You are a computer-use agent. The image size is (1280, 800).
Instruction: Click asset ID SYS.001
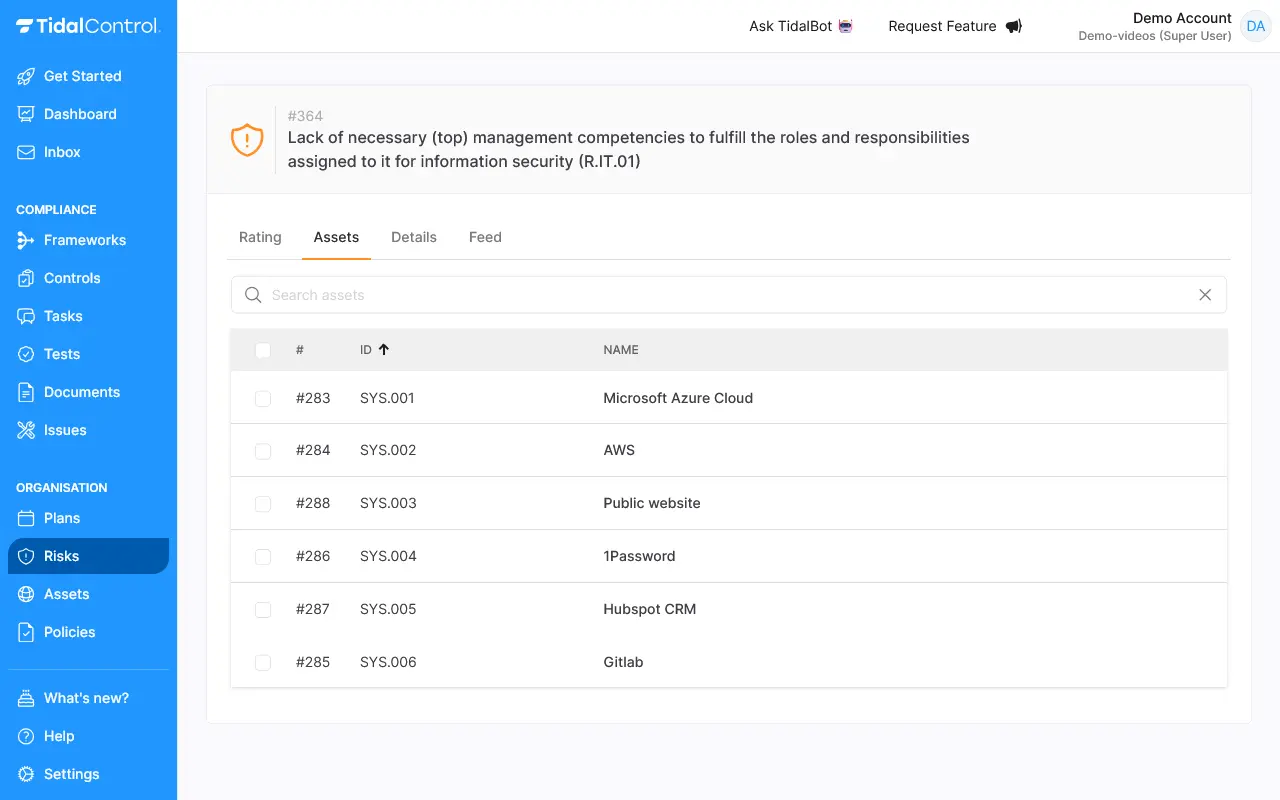tap(387, 398)
